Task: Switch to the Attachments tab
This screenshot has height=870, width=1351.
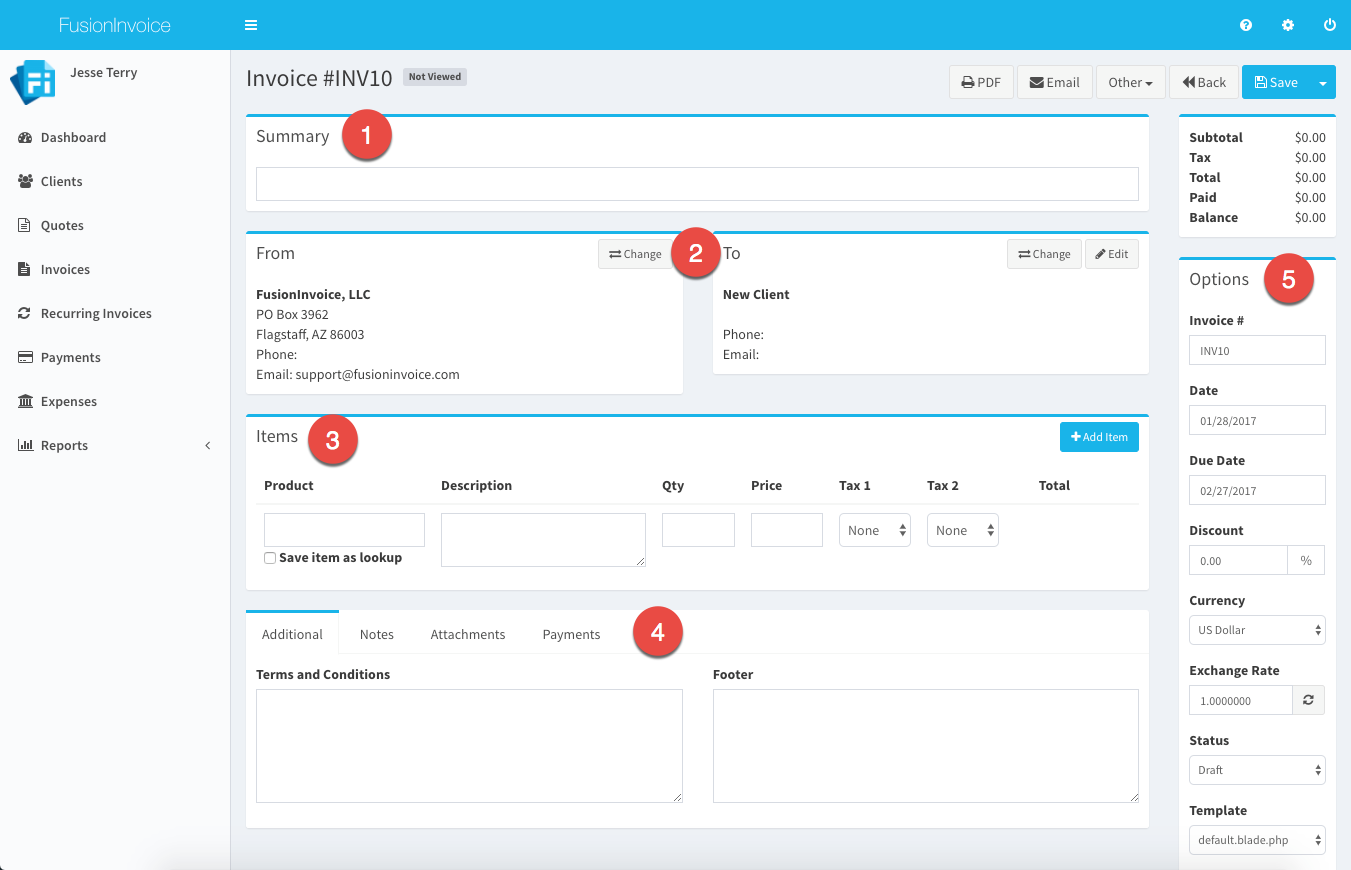Action: point(468,634)
